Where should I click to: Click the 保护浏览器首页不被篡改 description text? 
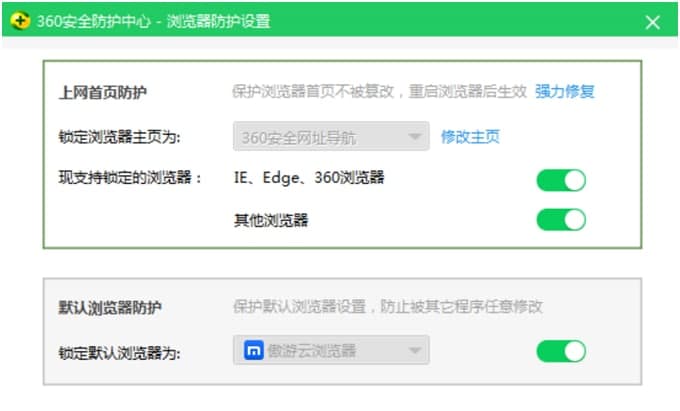tap(380, 91)
